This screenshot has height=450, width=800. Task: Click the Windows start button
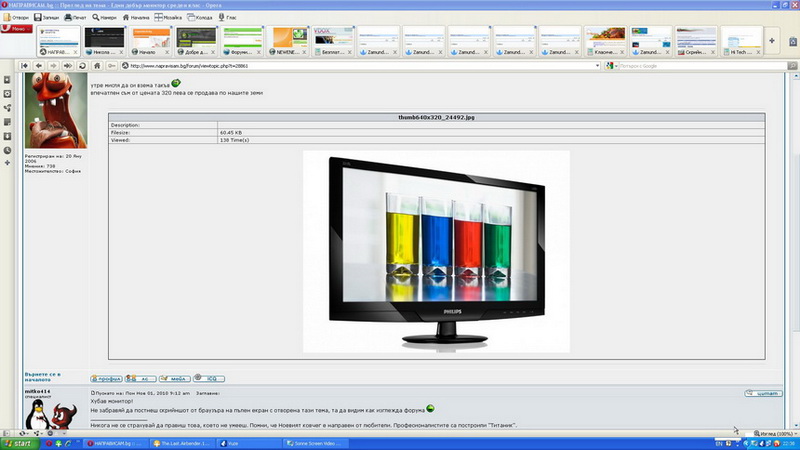pyautogui.click(x=20, y=444)
